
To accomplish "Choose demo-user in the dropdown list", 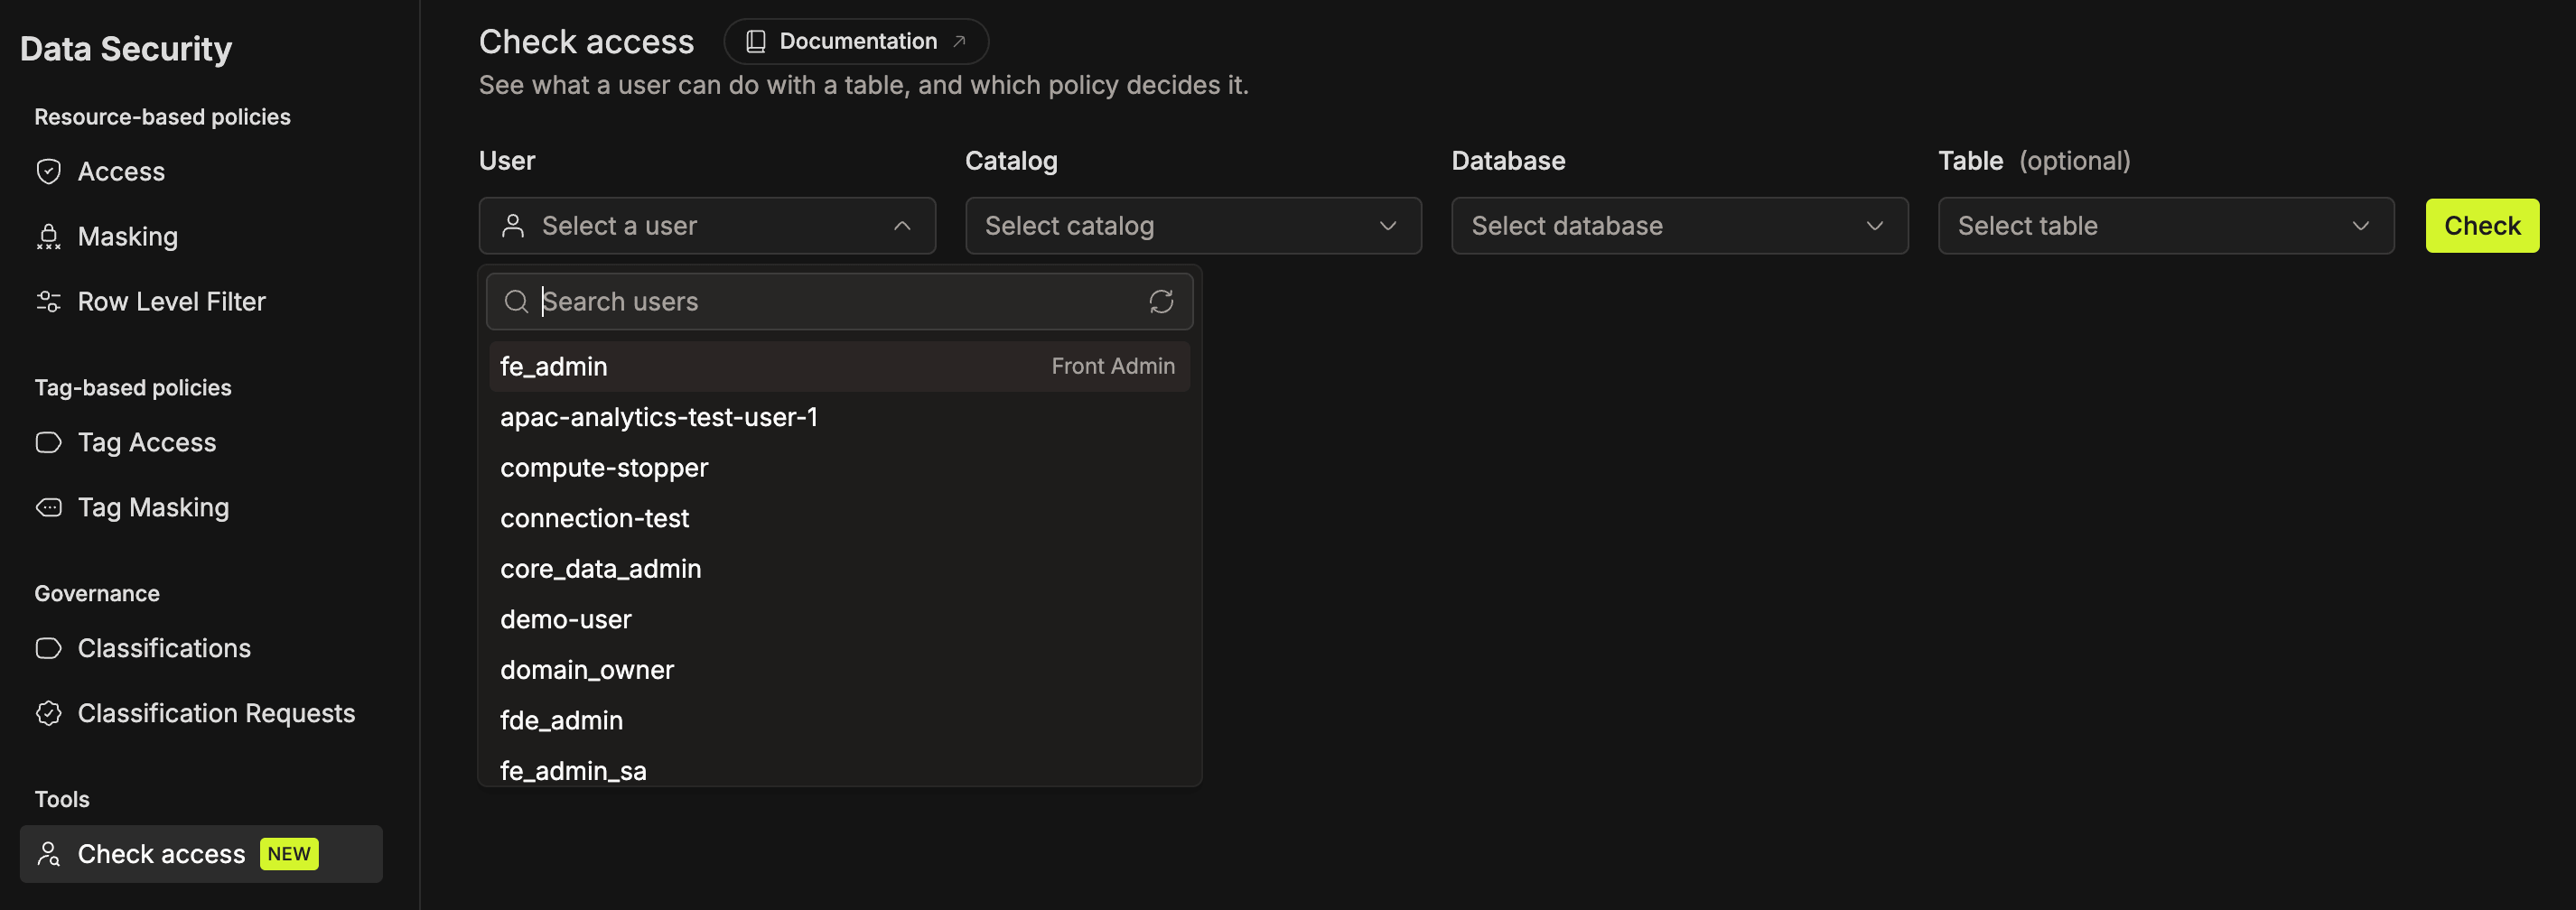I will pyautogui.click(x=840, y=620).
